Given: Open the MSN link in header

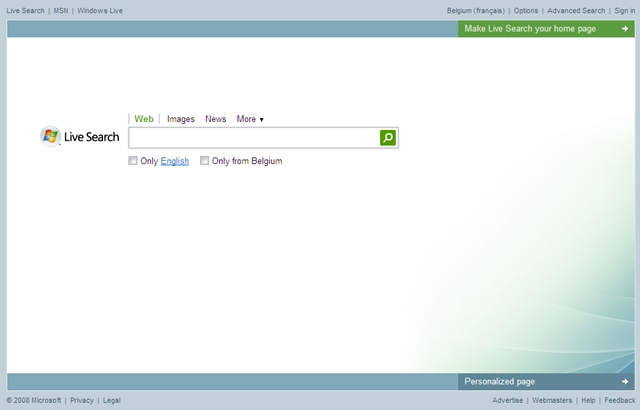Looking at the screenshot, I should click(61, 10).
